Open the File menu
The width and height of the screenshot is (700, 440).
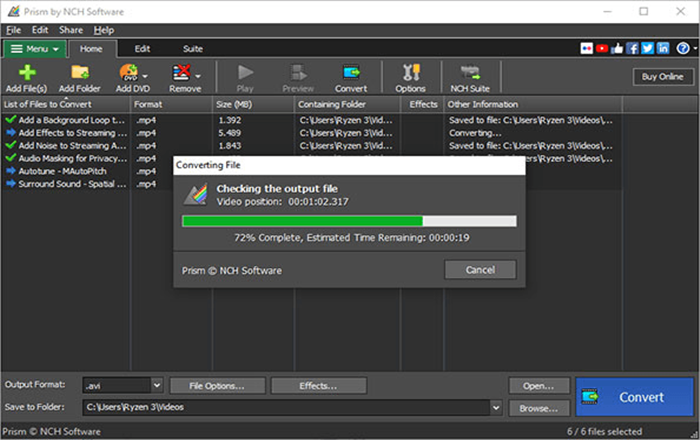click(x=13, y=30)
